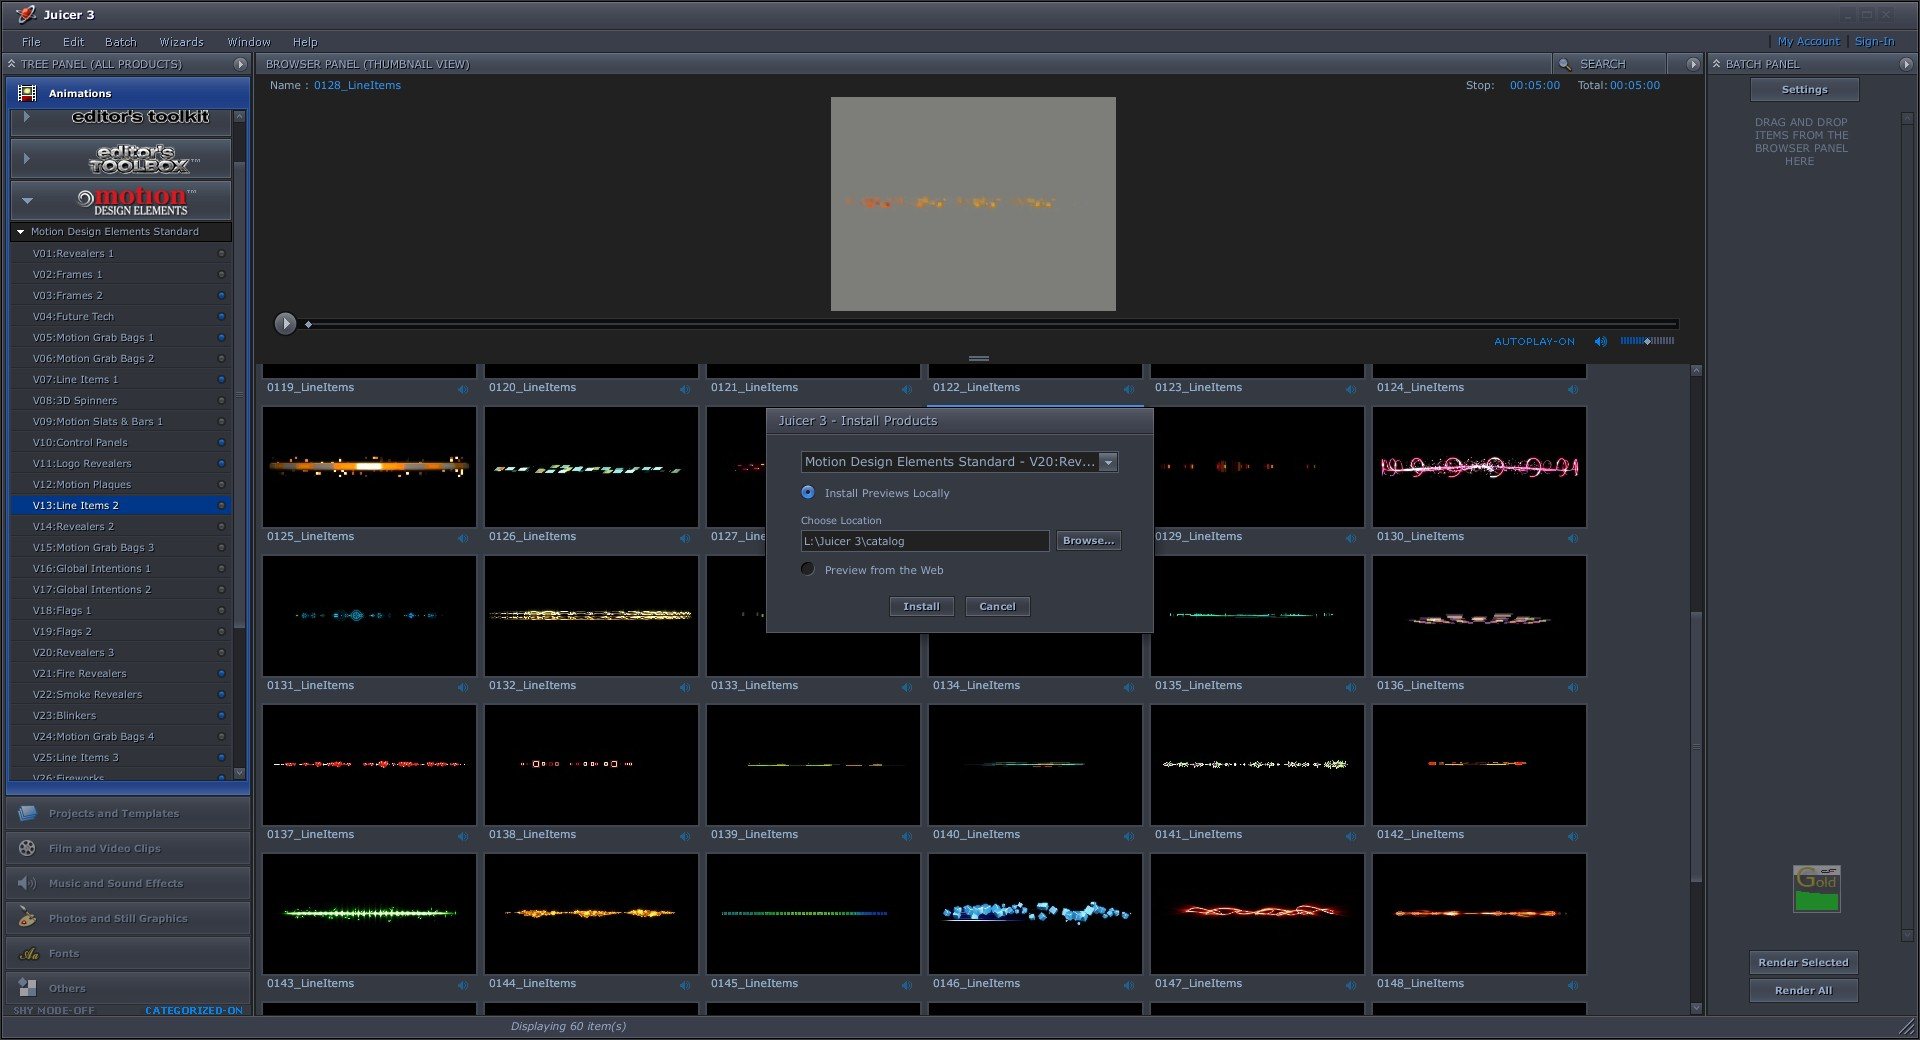Open the Music and Sound Effects category
The height and width of the screenshot is (1040, 1920).
coord(115,883)
